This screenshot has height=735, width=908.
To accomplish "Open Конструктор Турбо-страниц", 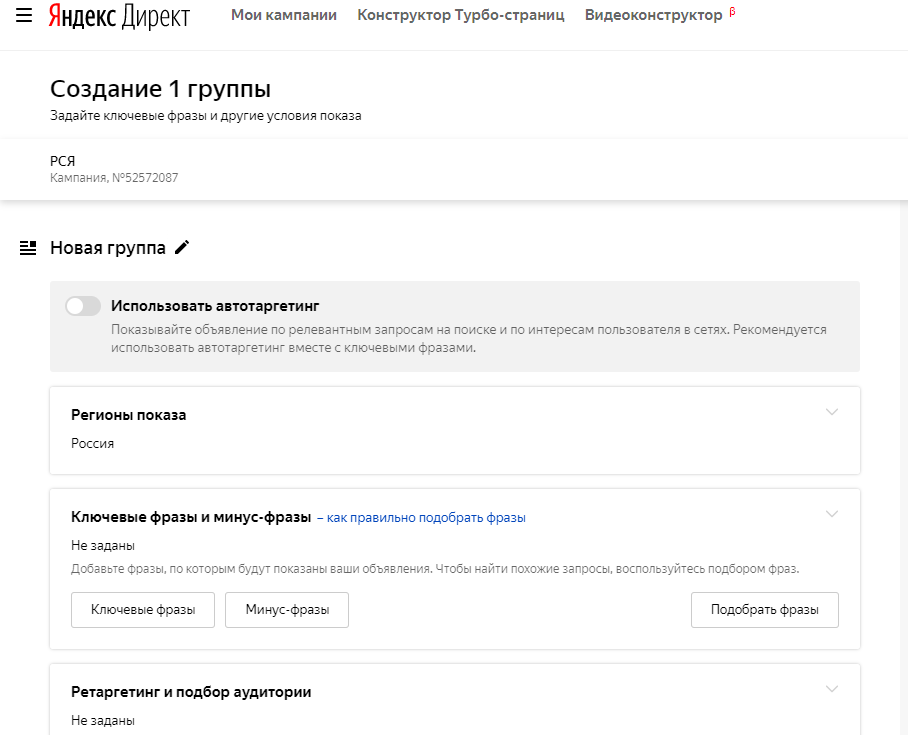I will (x=461, y=15).
